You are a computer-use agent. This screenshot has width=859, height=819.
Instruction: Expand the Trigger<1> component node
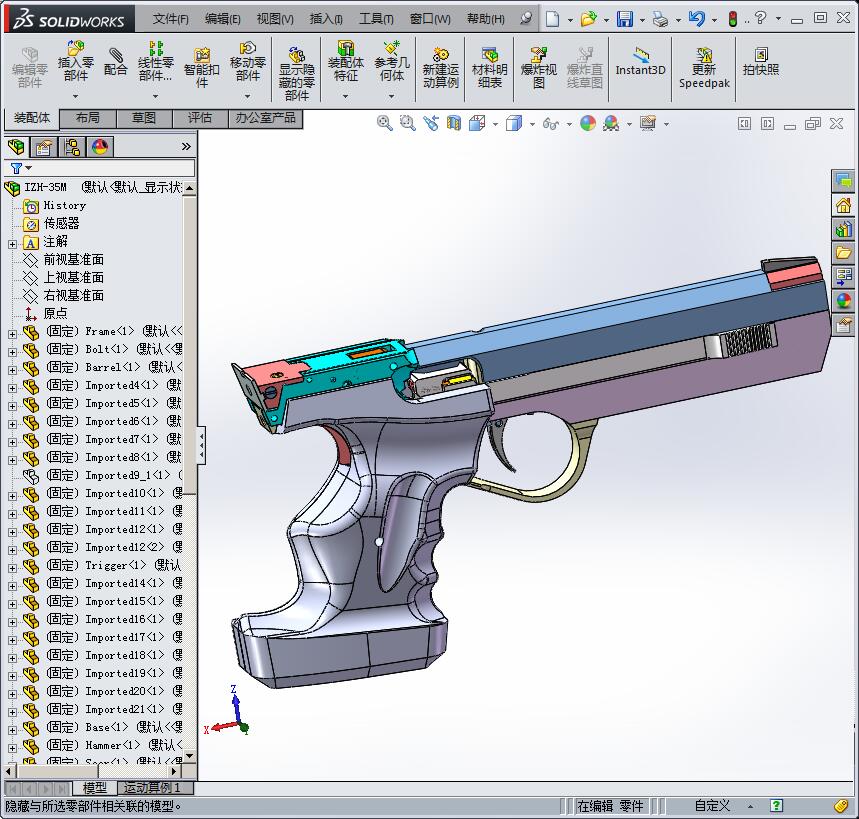[x=13, y=568]
